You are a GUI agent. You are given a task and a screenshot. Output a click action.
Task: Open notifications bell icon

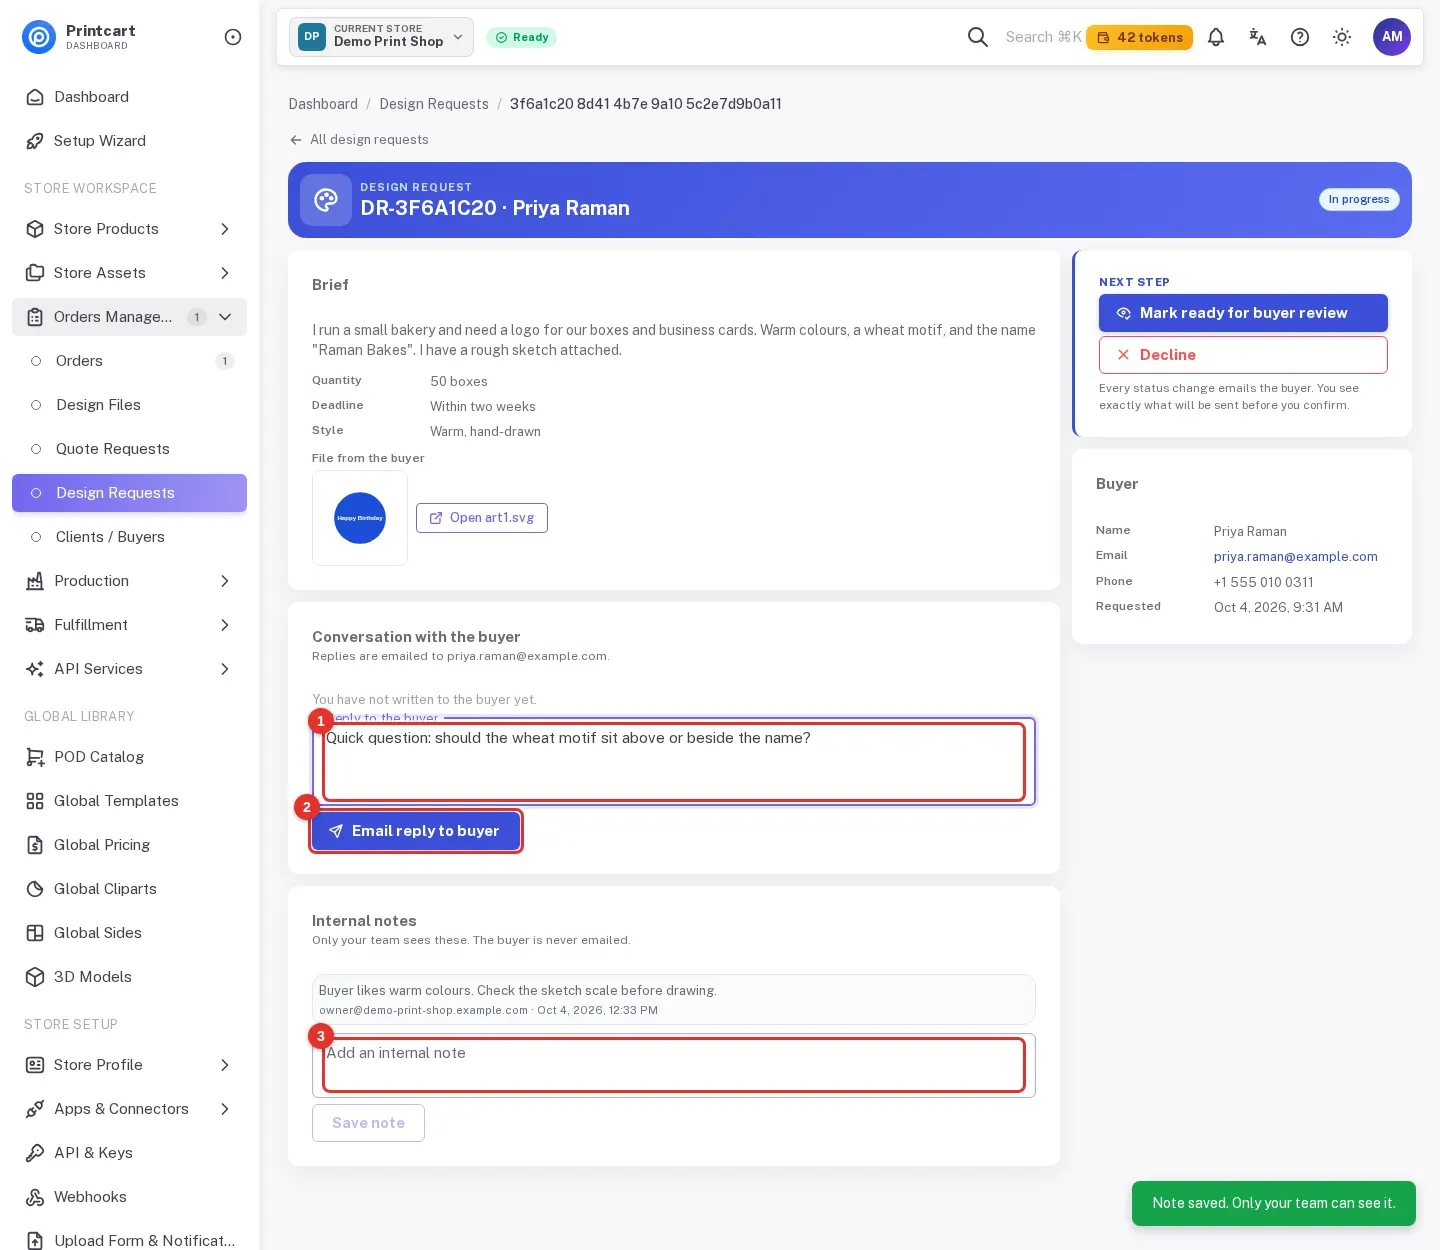[x=1216, y=37]
